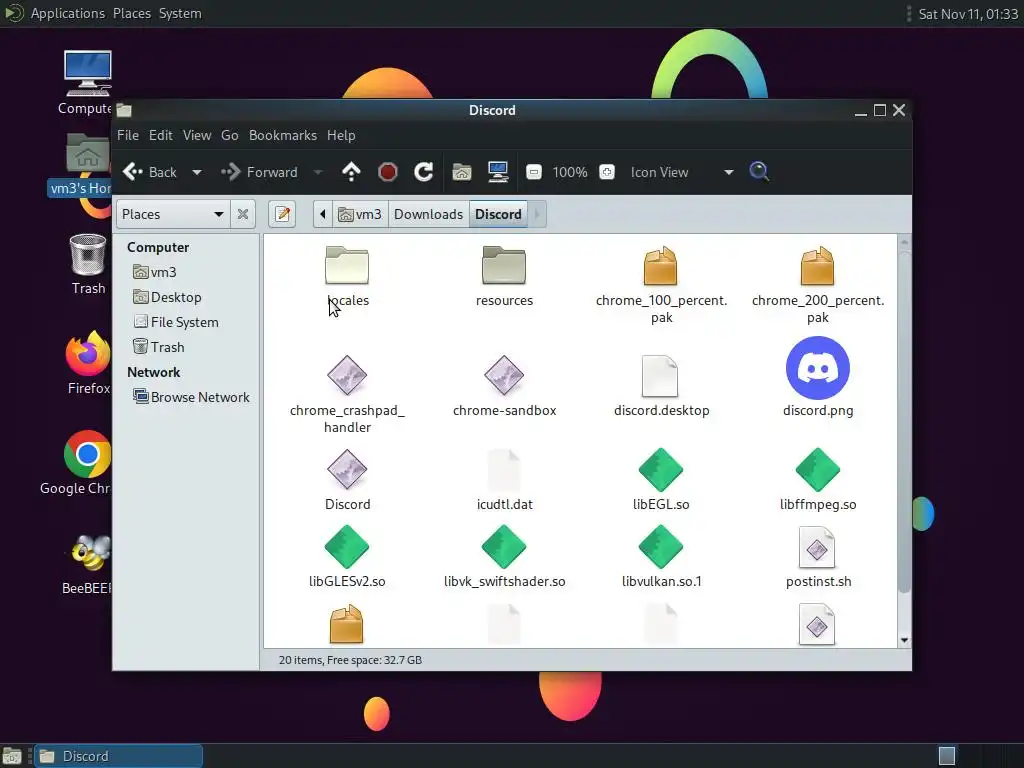This screenshot has height=768, width=1024.
Task: Click the Discord path bar button
Action: pyautogui.click(x=498, y=214)
